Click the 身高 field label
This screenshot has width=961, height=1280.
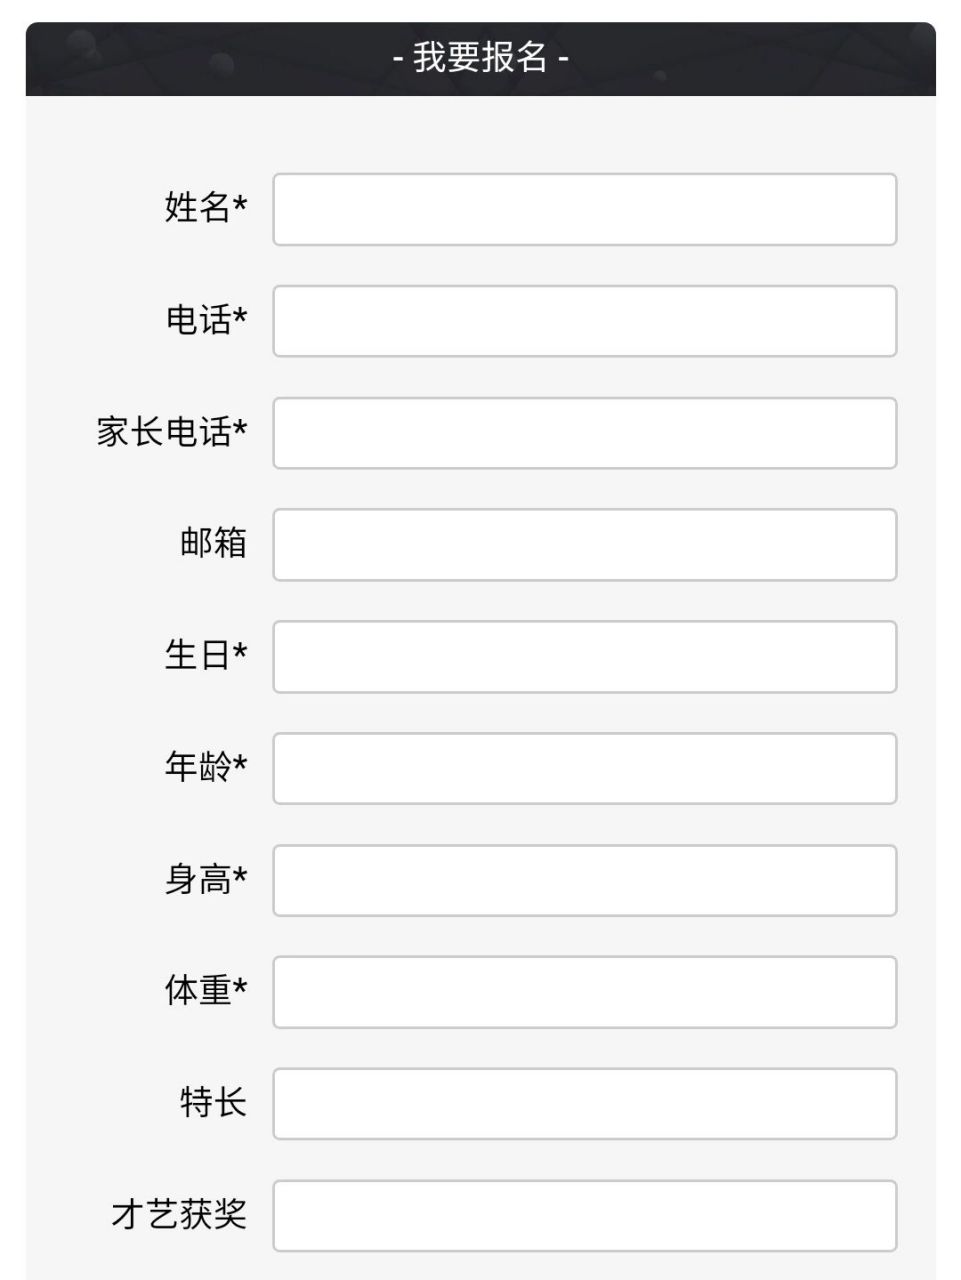[205, 875]
